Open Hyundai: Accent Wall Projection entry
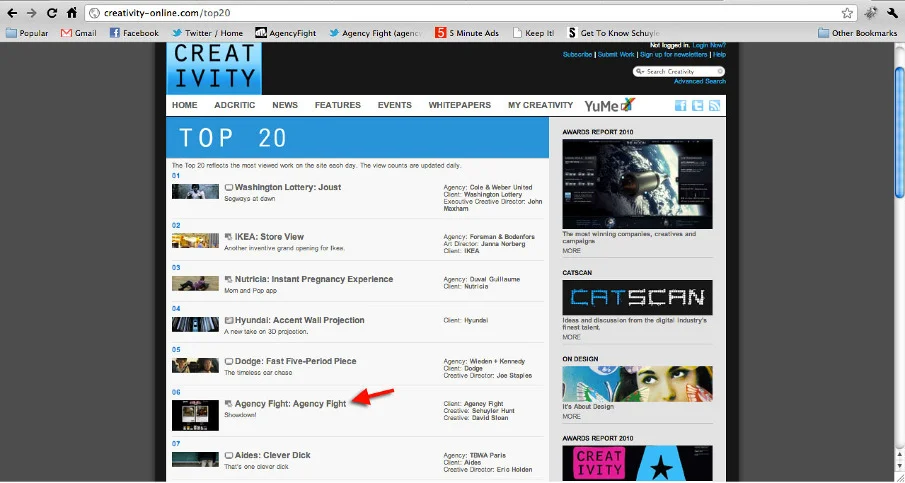905x483 pixels. point(299,320)
